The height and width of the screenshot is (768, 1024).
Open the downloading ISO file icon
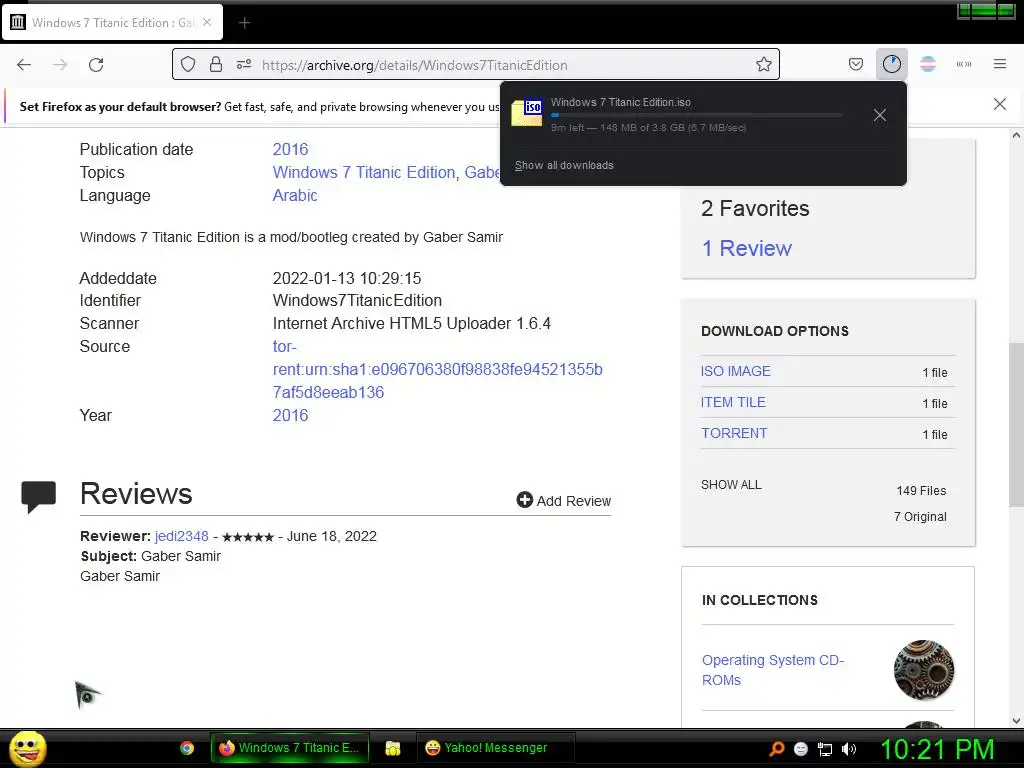click(x=527, y=114)
